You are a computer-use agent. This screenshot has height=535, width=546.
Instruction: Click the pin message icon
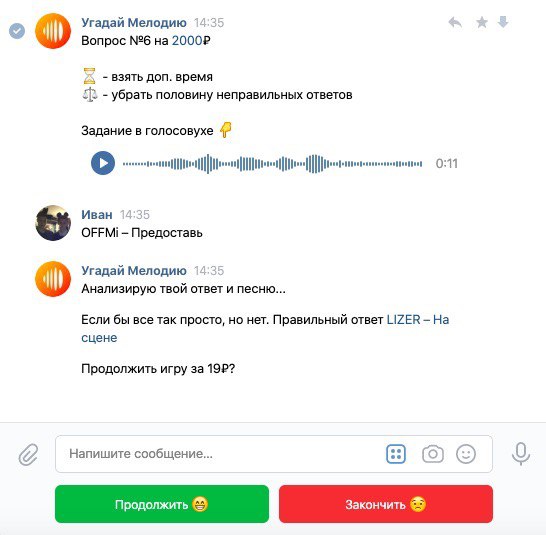503,22
